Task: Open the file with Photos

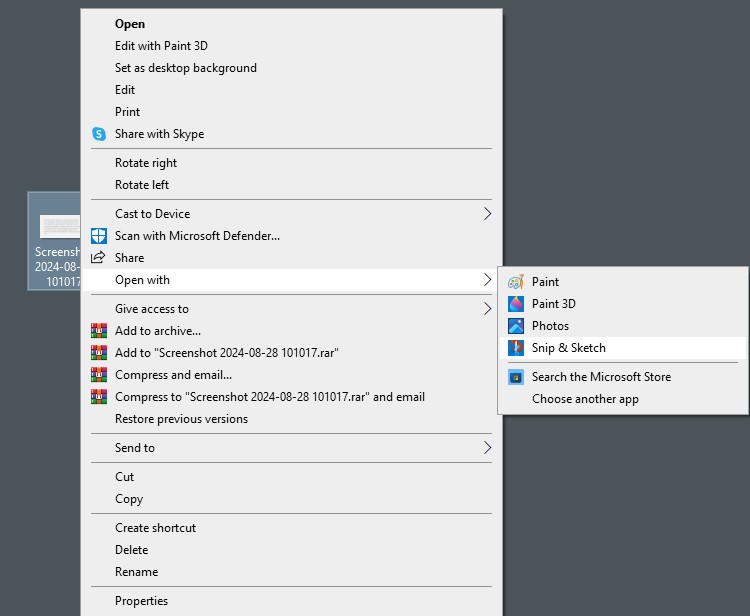Action: coord(623,326)
